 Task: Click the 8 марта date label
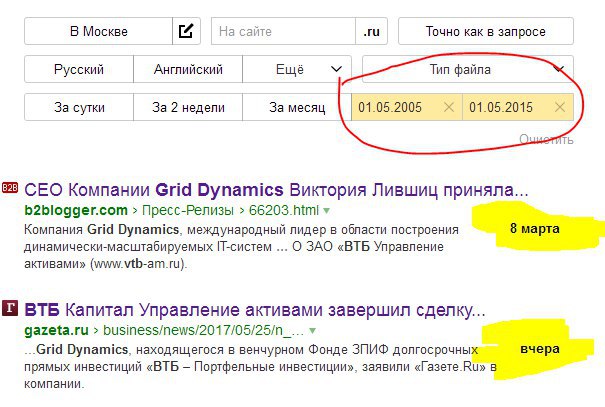click(534, 228)
